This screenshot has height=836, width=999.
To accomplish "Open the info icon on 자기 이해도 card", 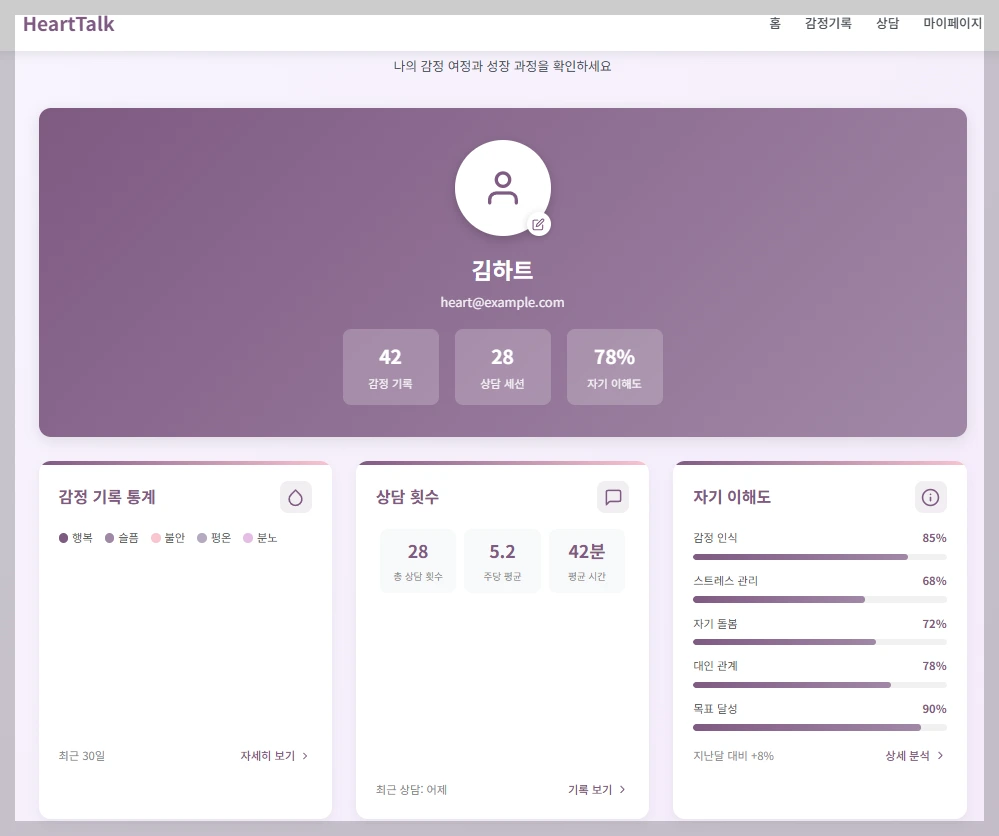I will [930, 497].
